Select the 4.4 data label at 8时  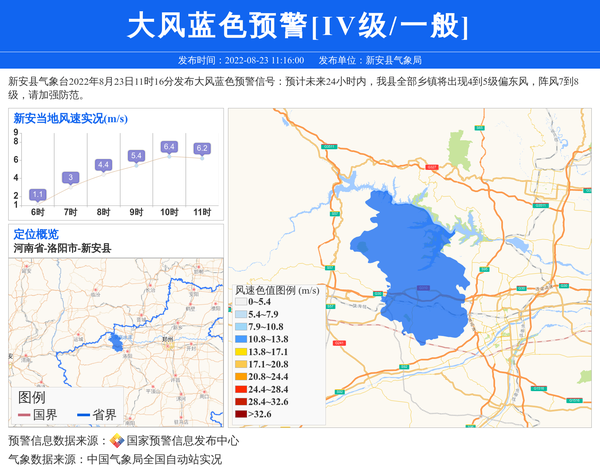[x=103, y=165]
